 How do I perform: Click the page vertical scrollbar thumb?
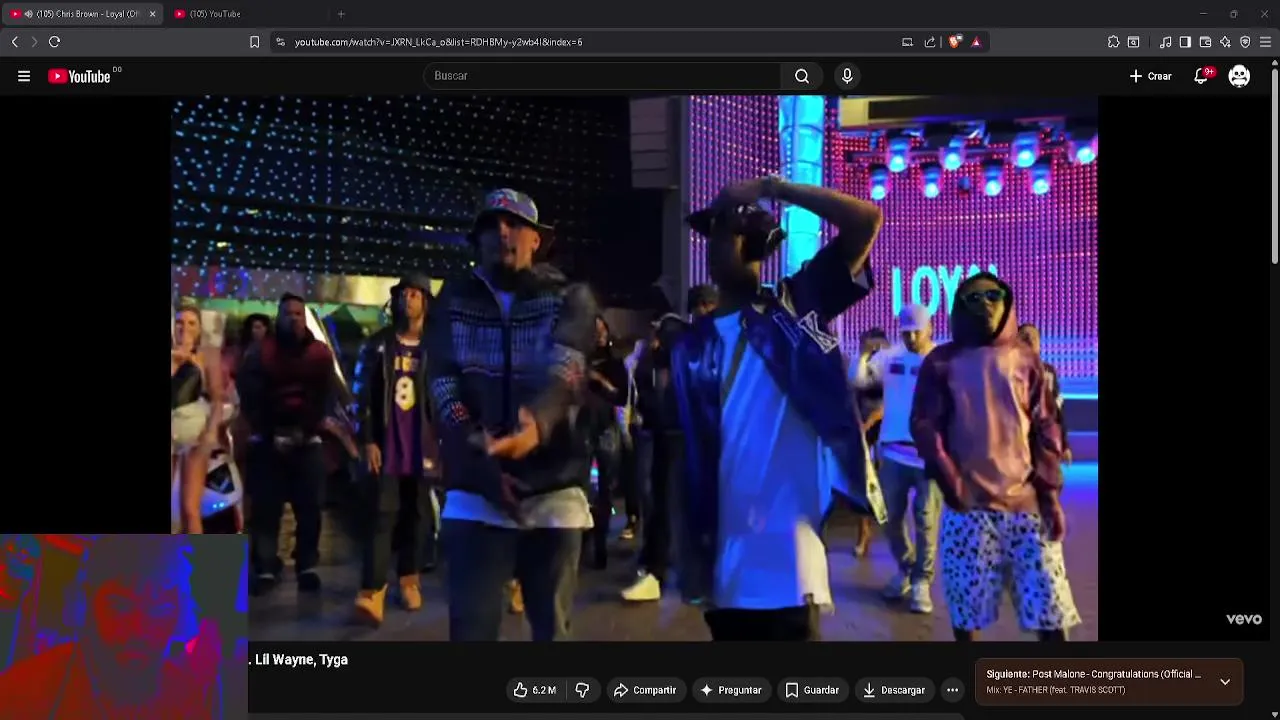click(1274, 167)
